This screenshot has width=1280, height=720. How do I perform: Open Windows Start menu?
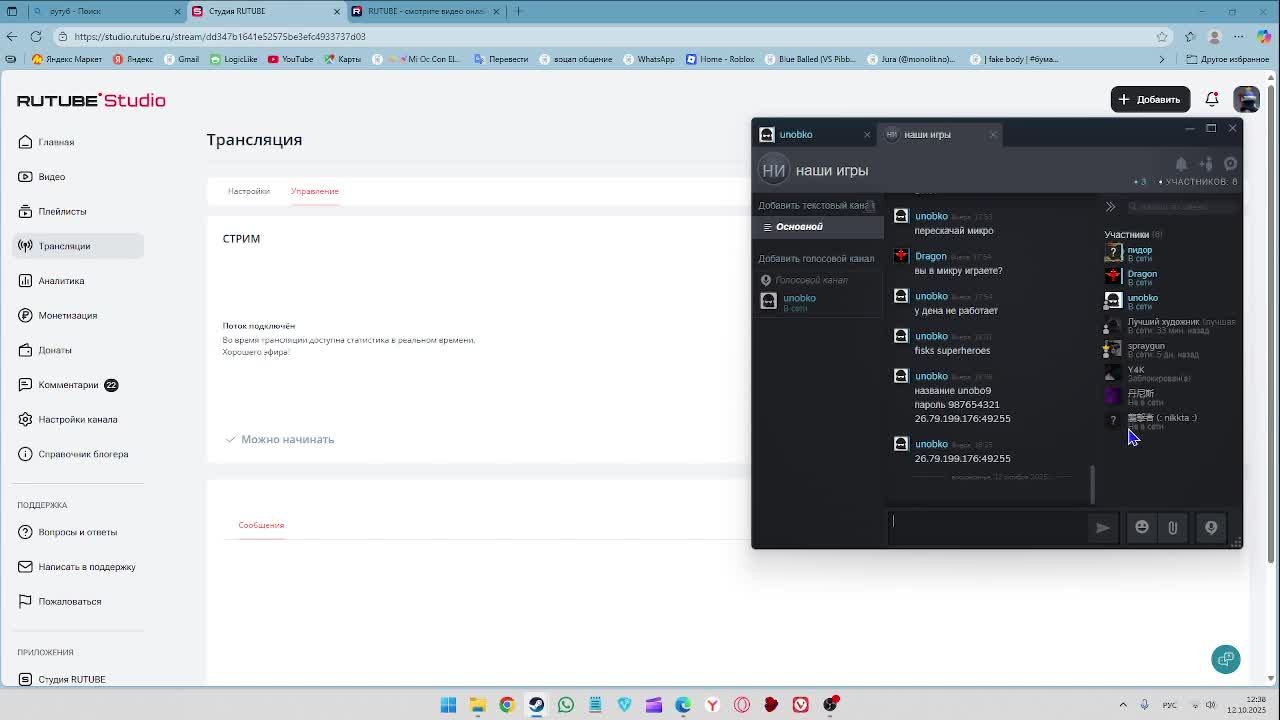pyautogui.click(x=448, y=705)
